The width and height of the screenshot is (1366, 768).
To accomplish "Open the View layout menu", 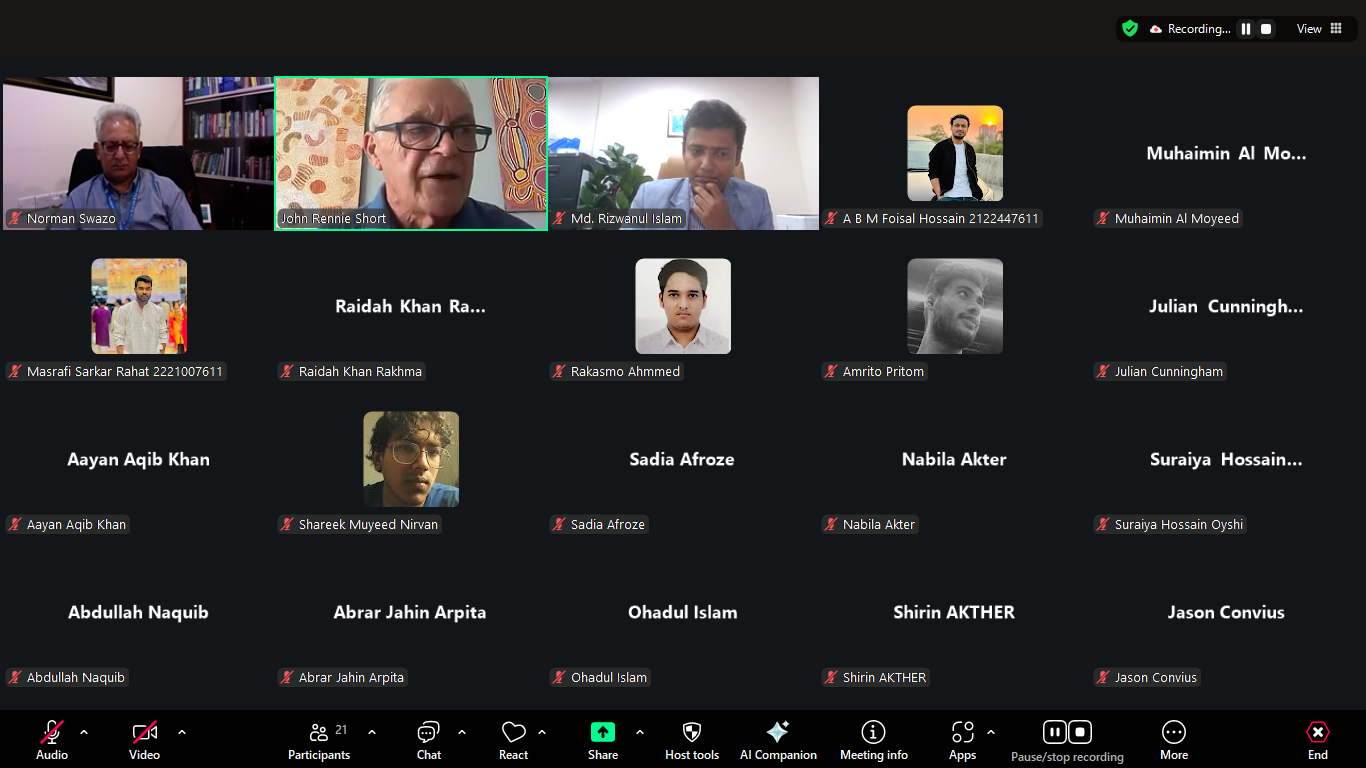I will [1319, 29].
